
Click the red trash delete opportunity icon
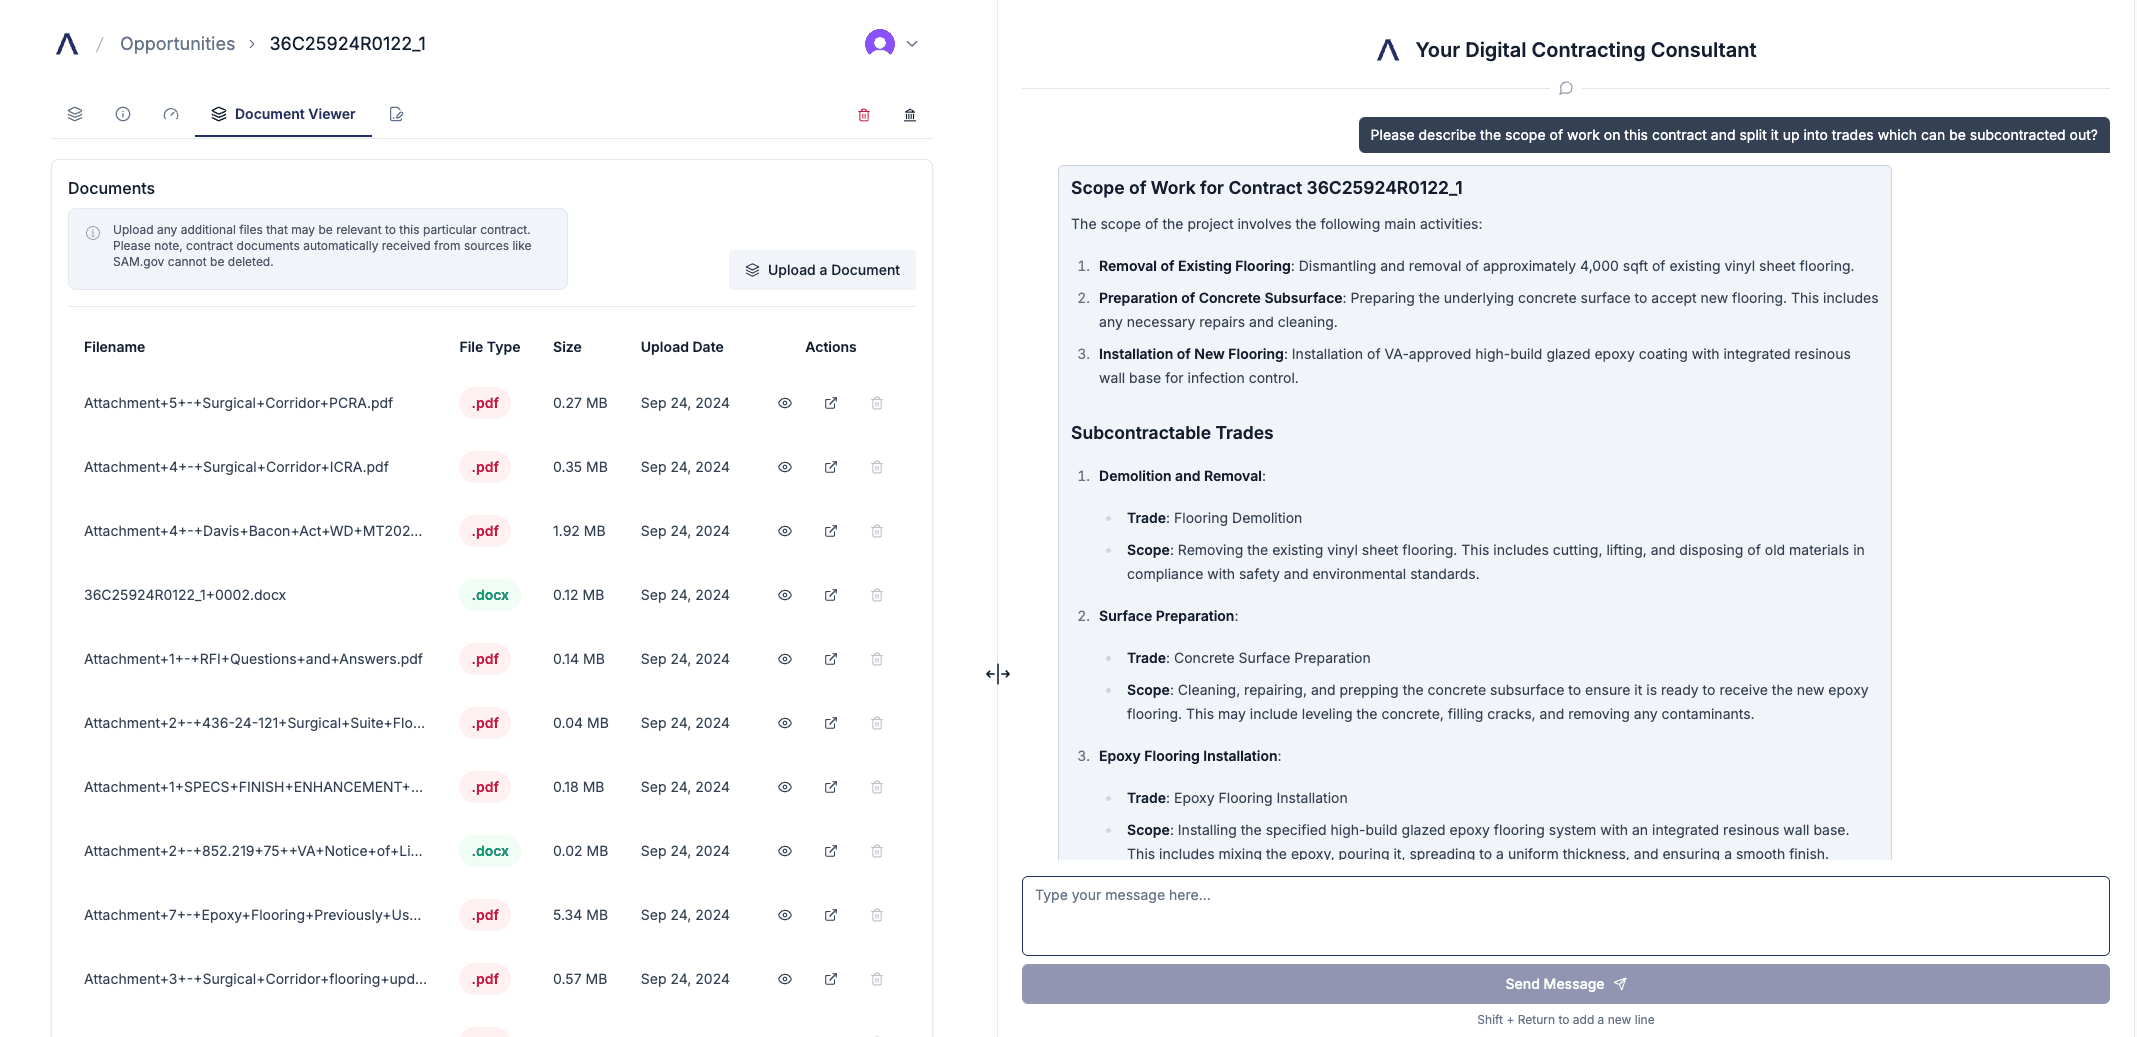pos(864,115)
